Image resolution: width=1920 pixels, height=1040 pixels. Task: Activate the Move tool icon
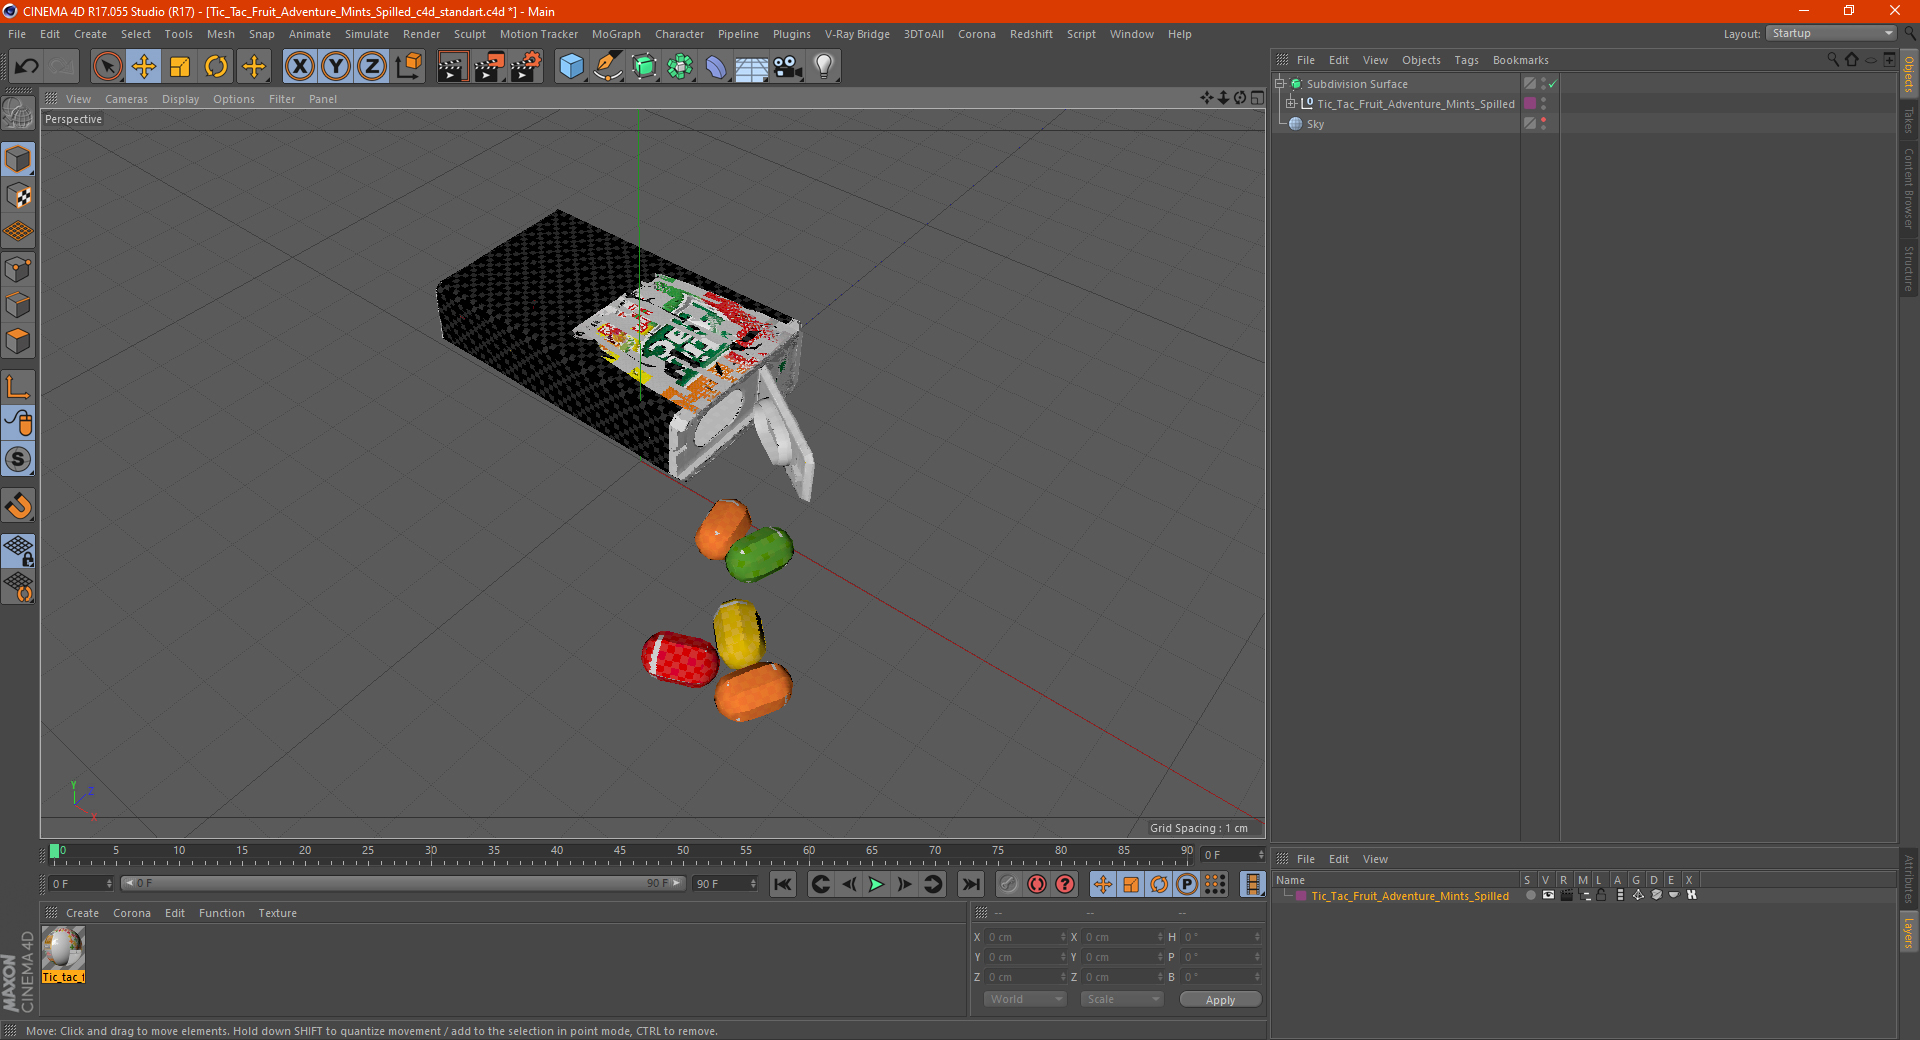click(144, 67)
